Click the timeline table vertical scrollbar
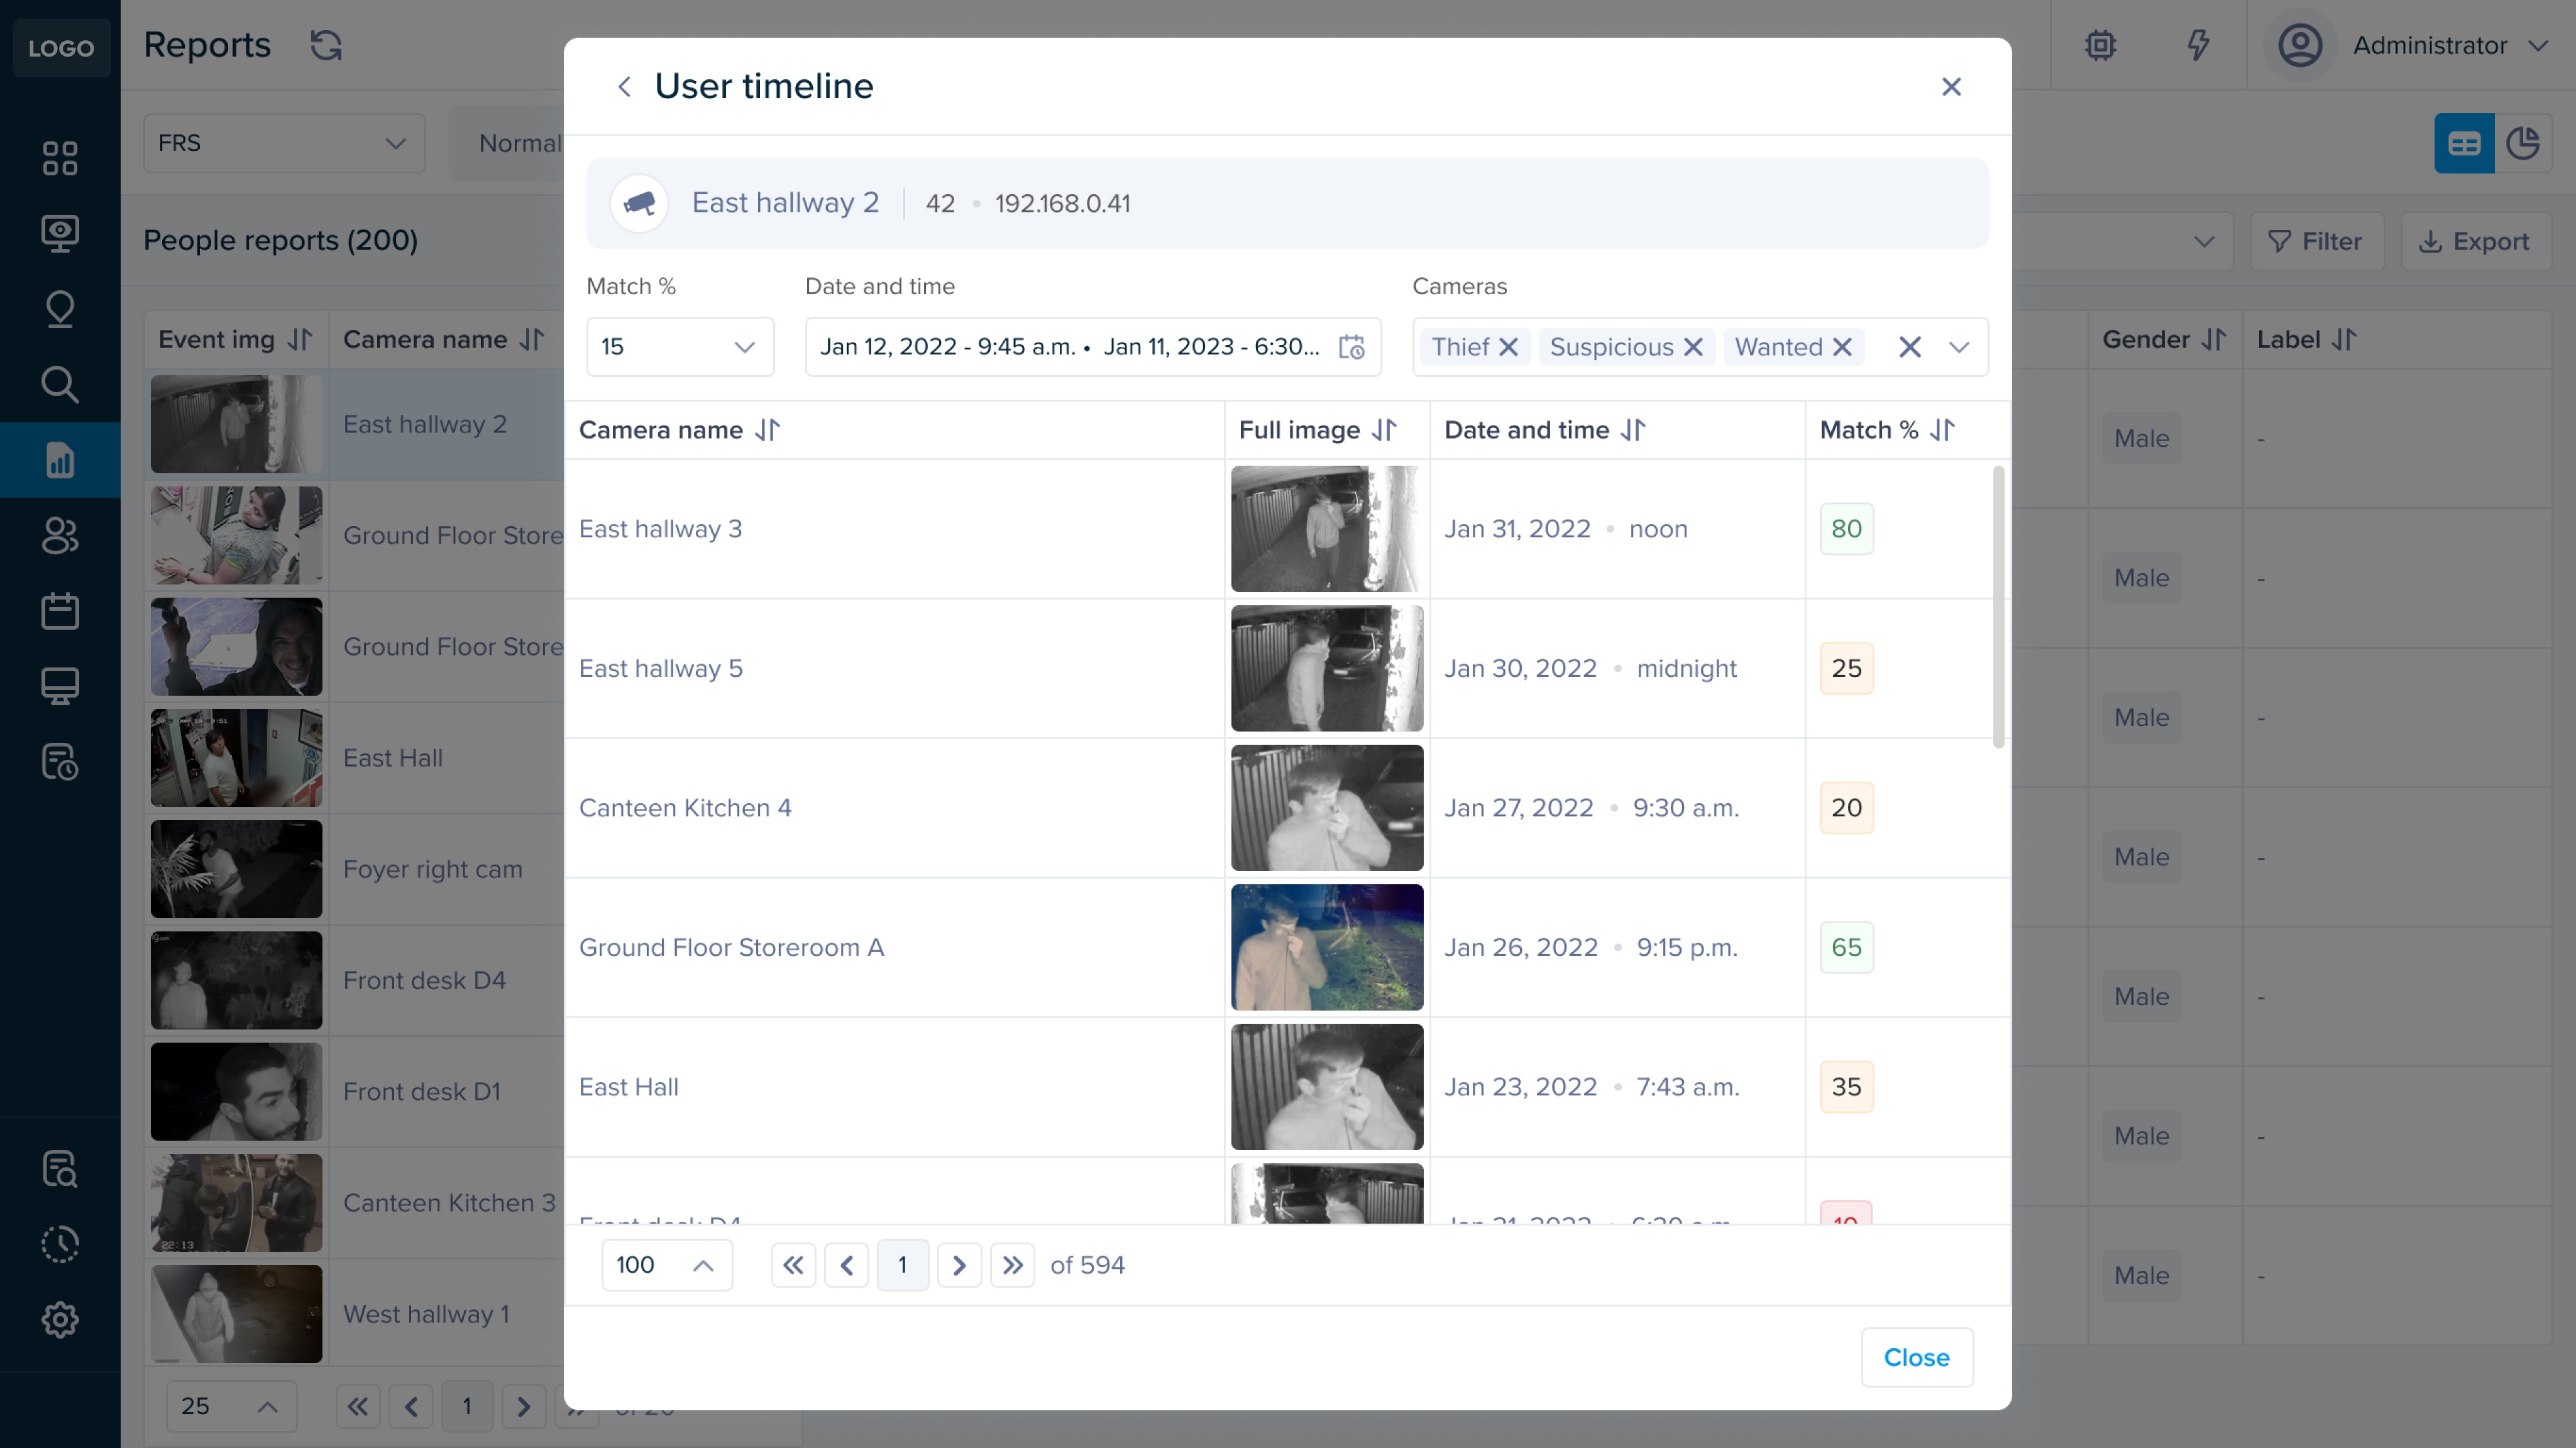 [x=1998, y=606]
